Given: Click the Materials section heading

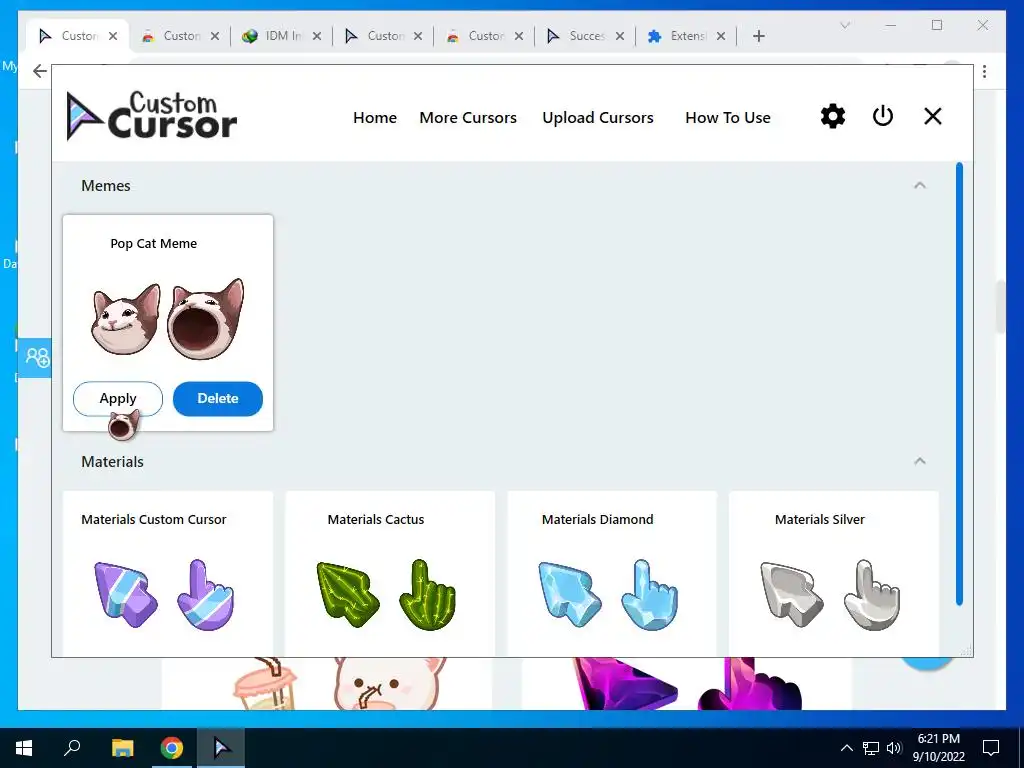Looking at the screenshot, I should point(112,462).
